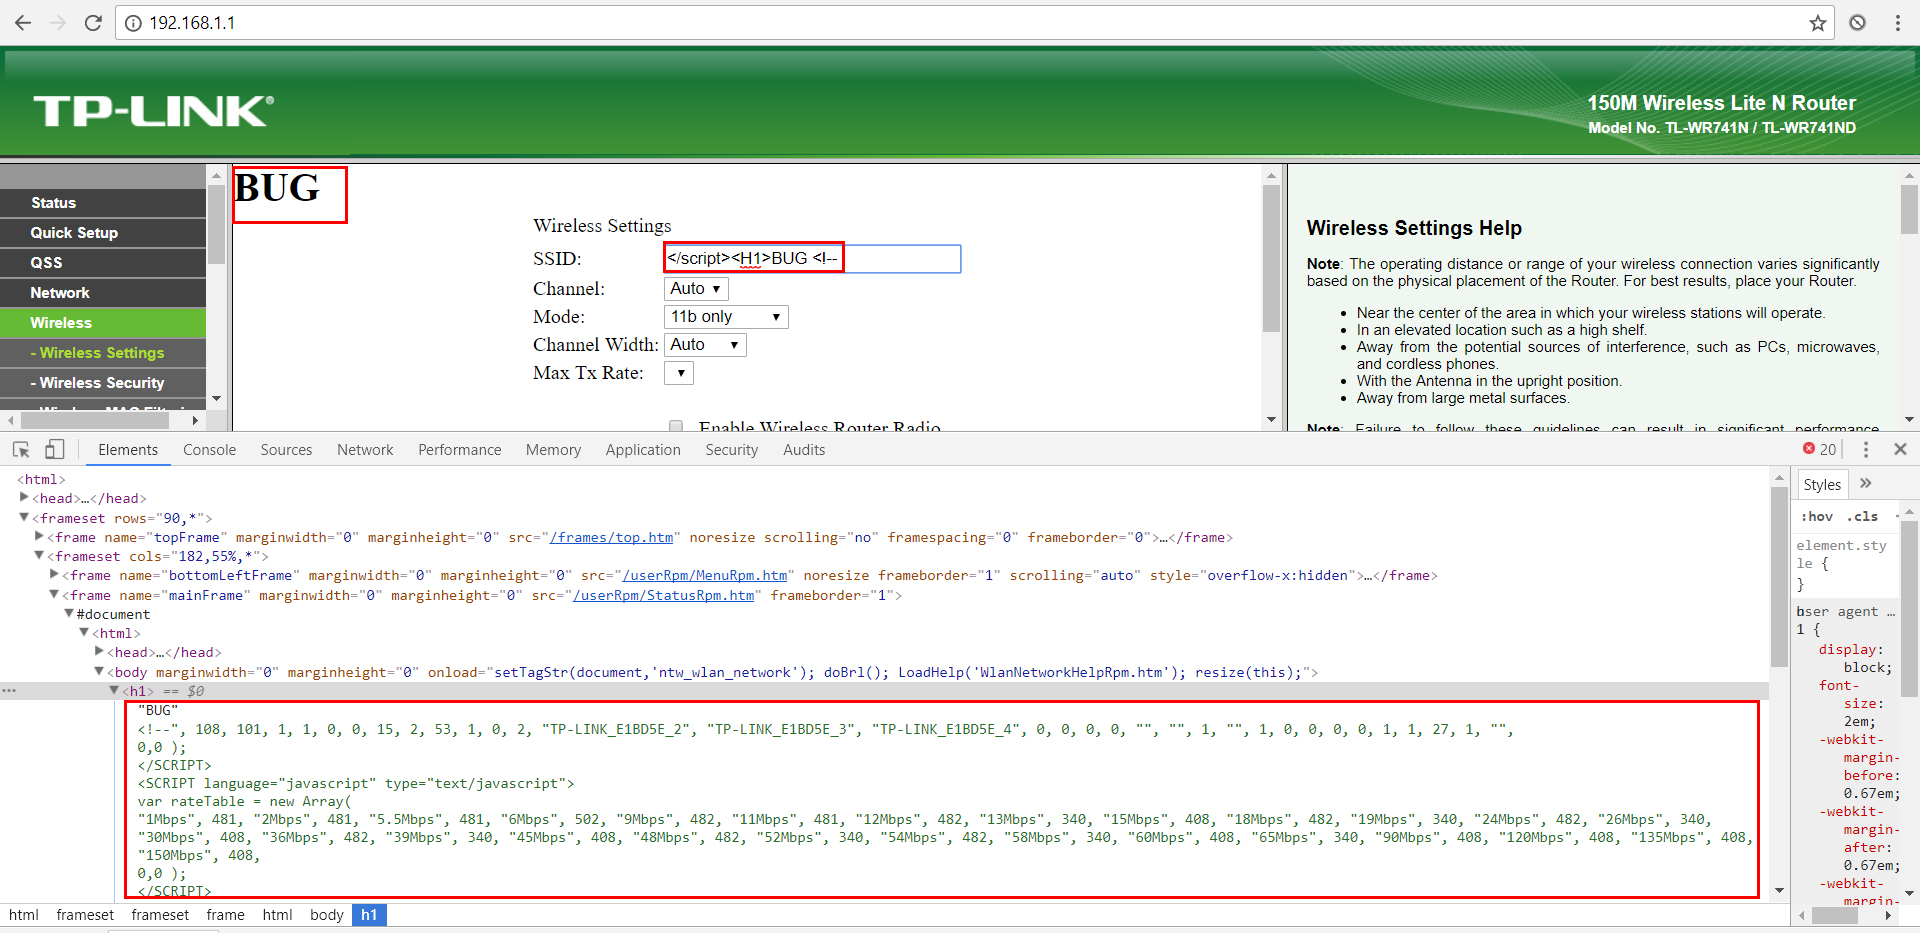
Task: Open the Memory tab
Action: point(553,450)
